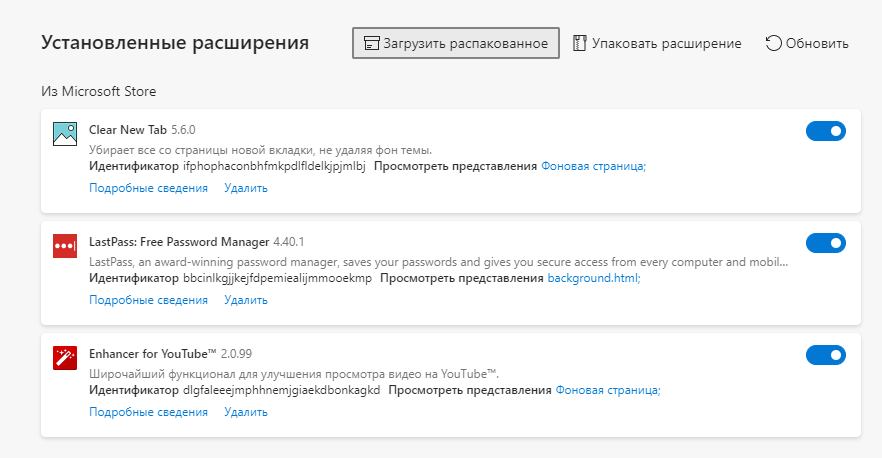Disable the Clear New Tab extension toggle
Screen dimensions: 882x458
(826, 131)
